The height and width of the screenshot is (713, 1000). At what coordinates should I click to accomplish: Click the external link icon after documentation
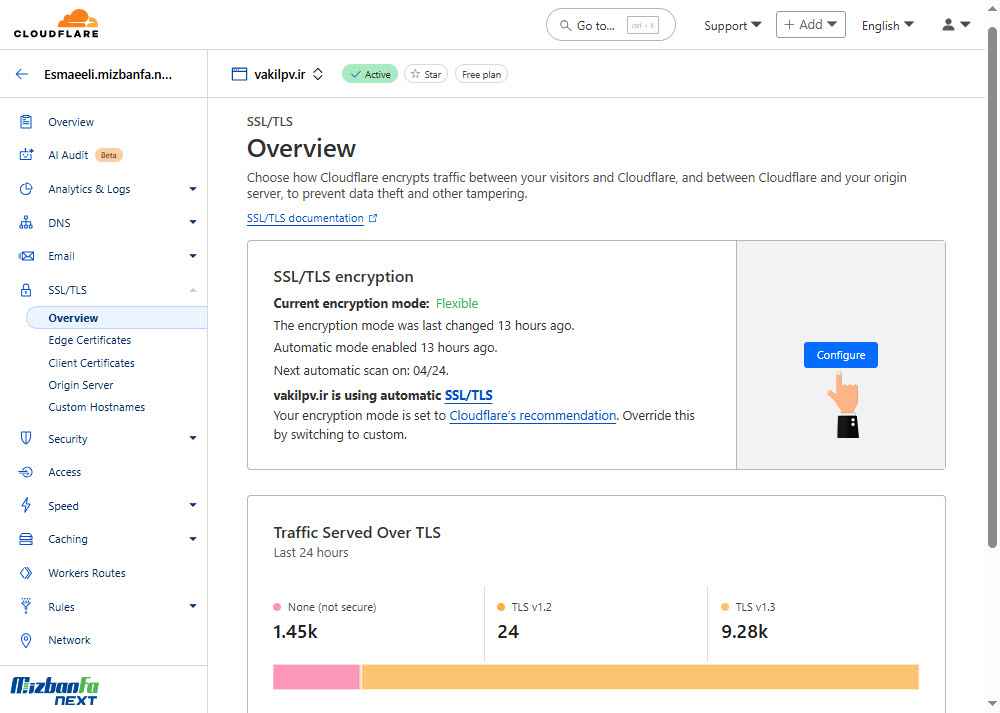click(373, 218)
